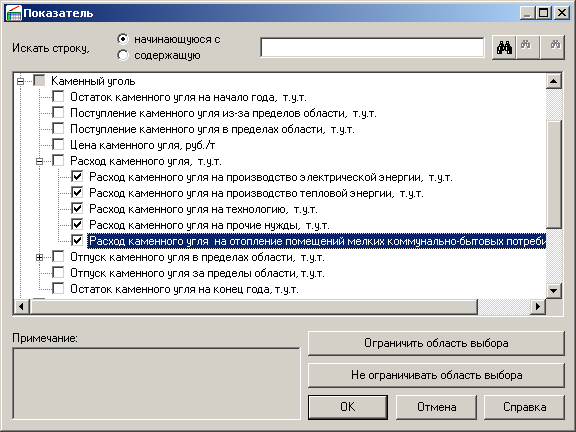This screenshot has height=432, width=576.
Task: Collapse the Каменный уголь tree node
Action: [21, 81]
